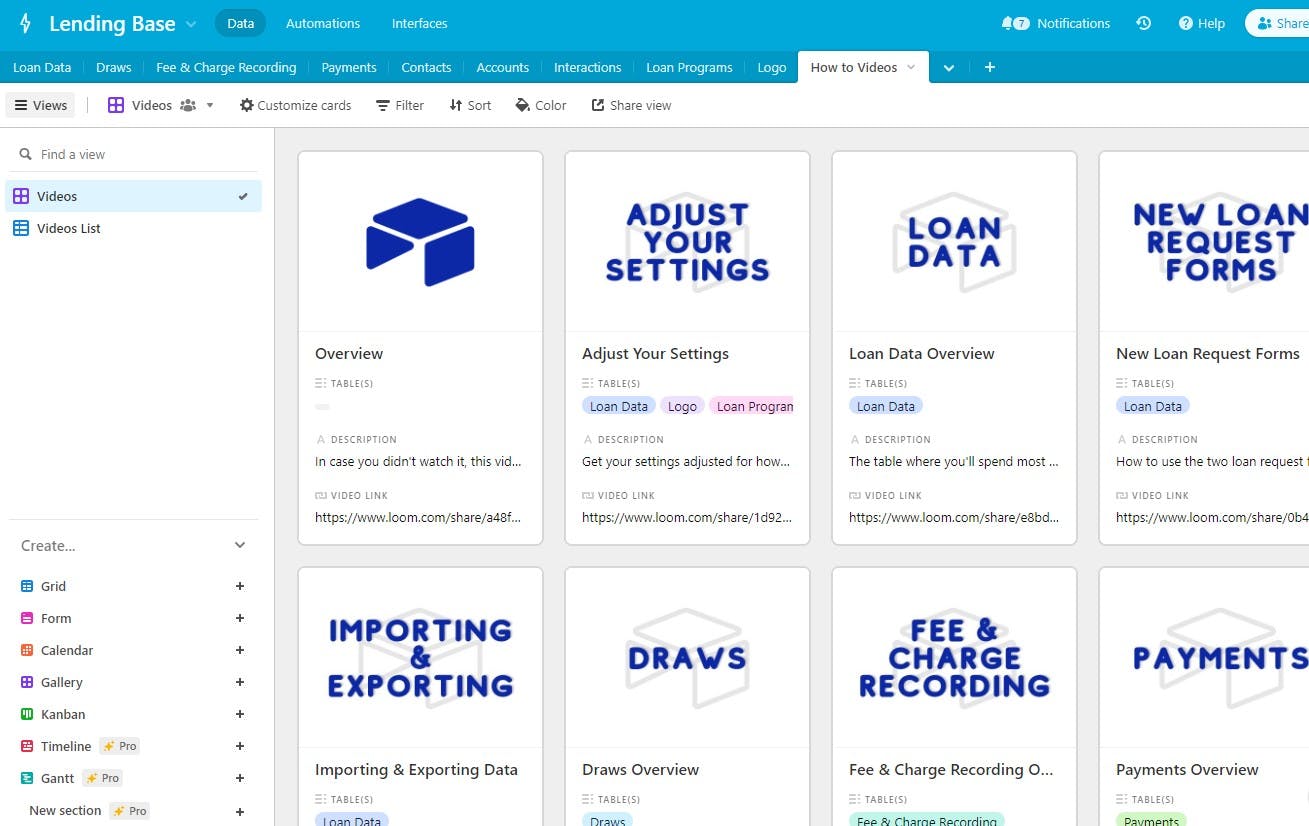Open the Lending Base name dropdown

(191, 24)
